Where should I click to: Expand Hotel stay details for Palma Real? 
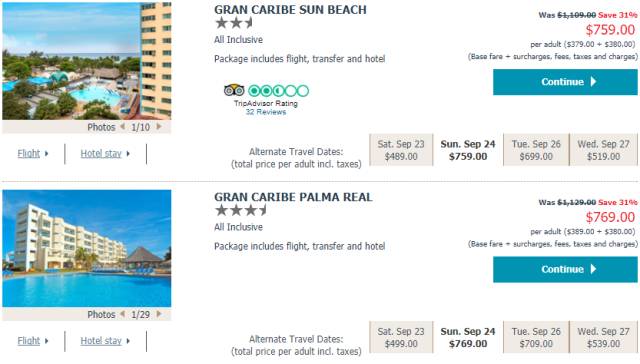pos(105,341)
